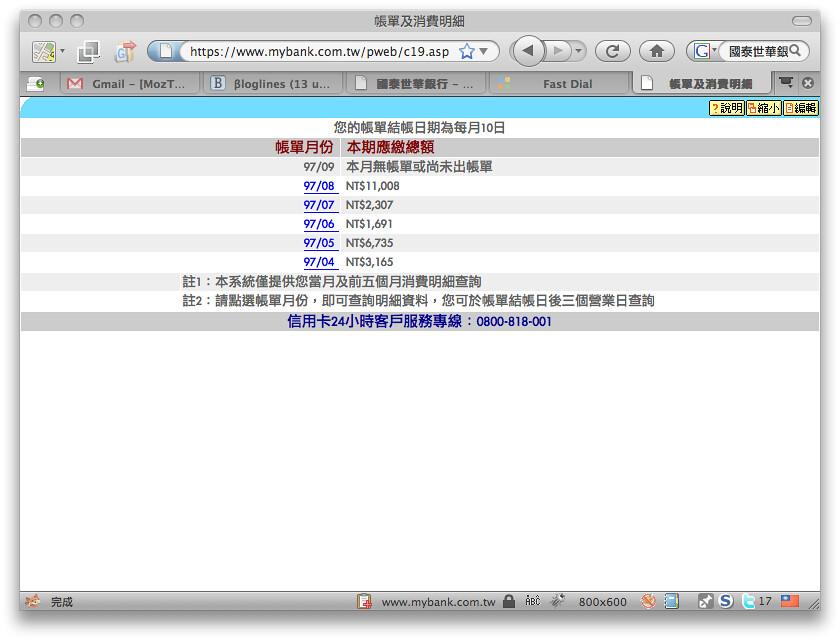This screenshot has width=840, height=640.
Task: Switch to the Gmail tab
Action: pos(128,84)
